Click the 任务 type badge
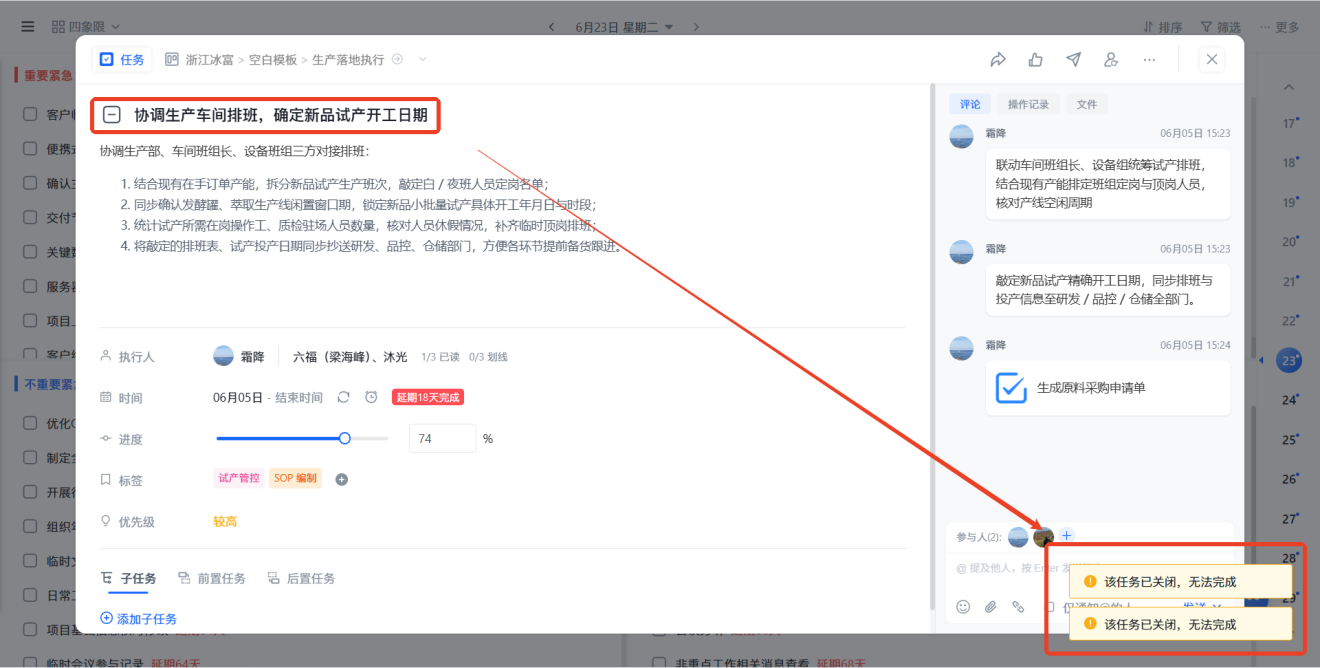The image size is (1320, 668). (122, 59)
